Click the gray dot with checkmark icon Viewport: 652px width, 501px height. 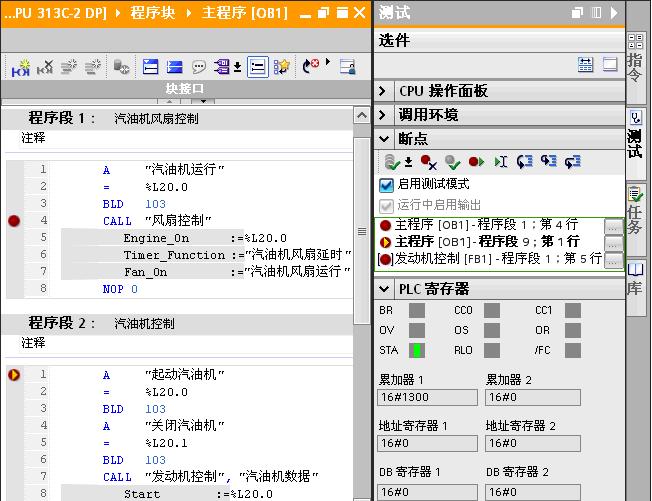point(452,162)
